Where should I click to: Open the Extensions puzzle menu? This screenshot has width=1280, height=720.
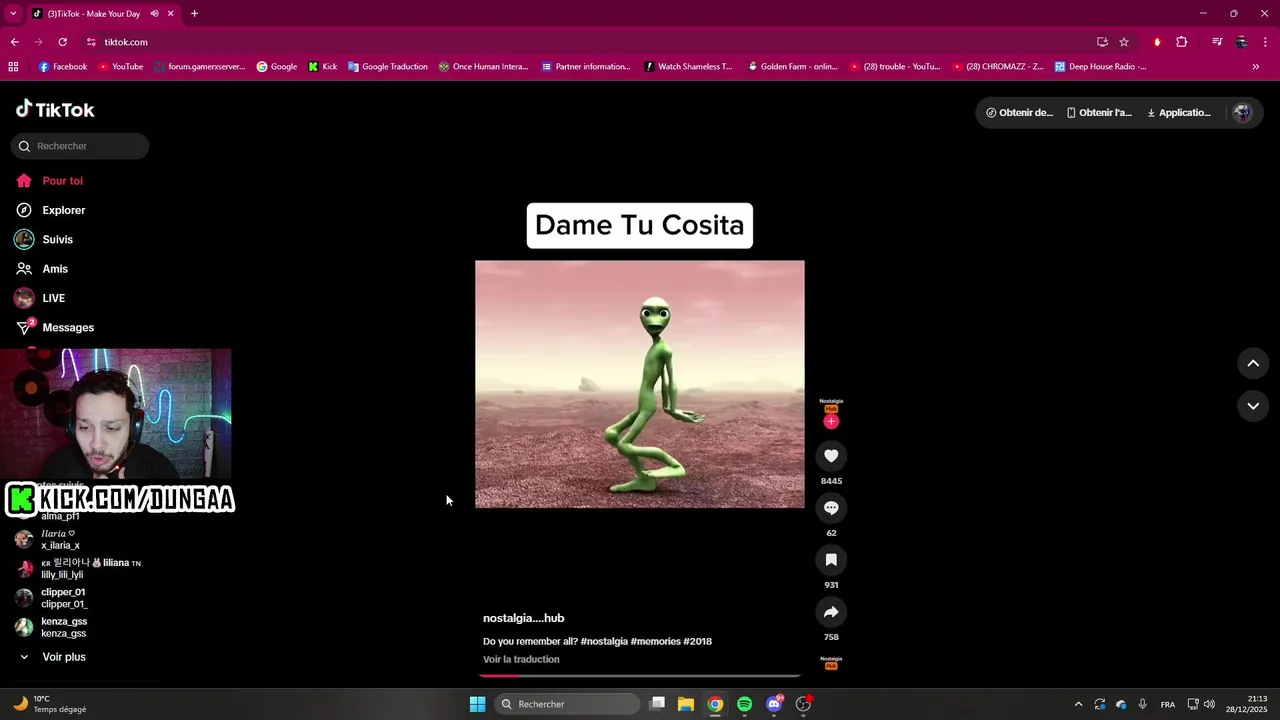(1181, 42)
